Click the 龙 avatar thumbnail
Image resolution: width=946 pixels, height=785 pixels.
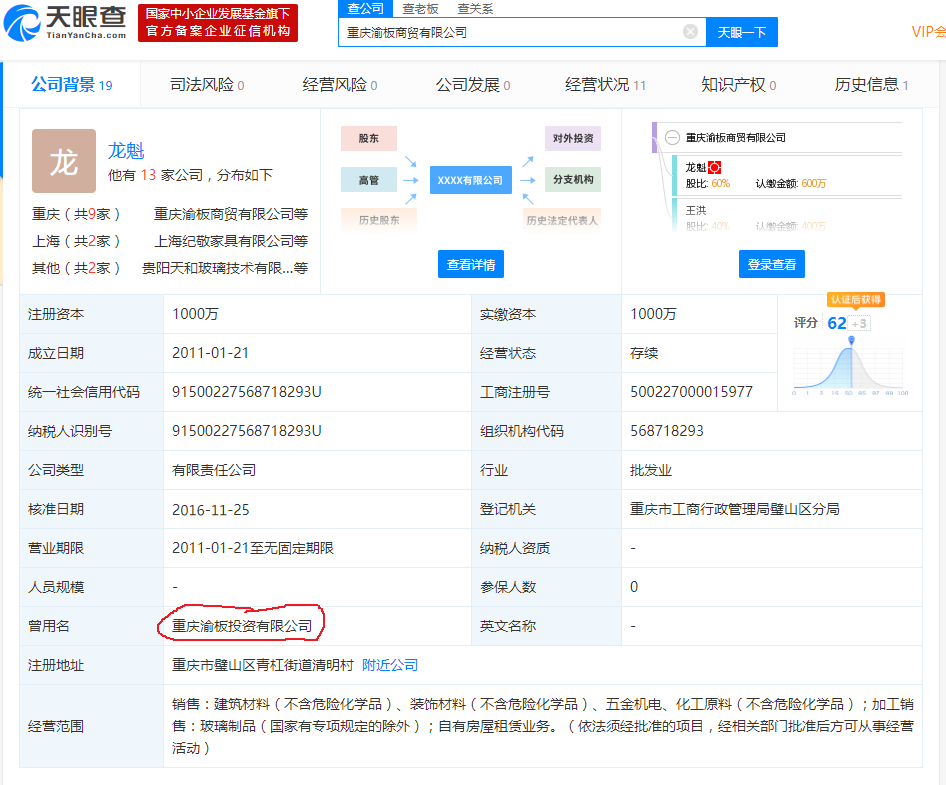click(64, 161)
